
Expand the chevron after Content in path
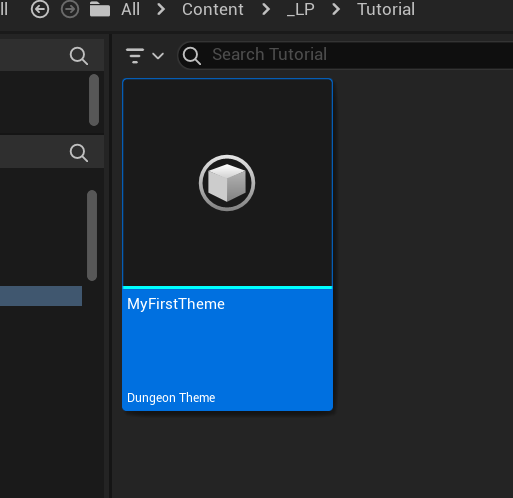[x=266, y=9]
